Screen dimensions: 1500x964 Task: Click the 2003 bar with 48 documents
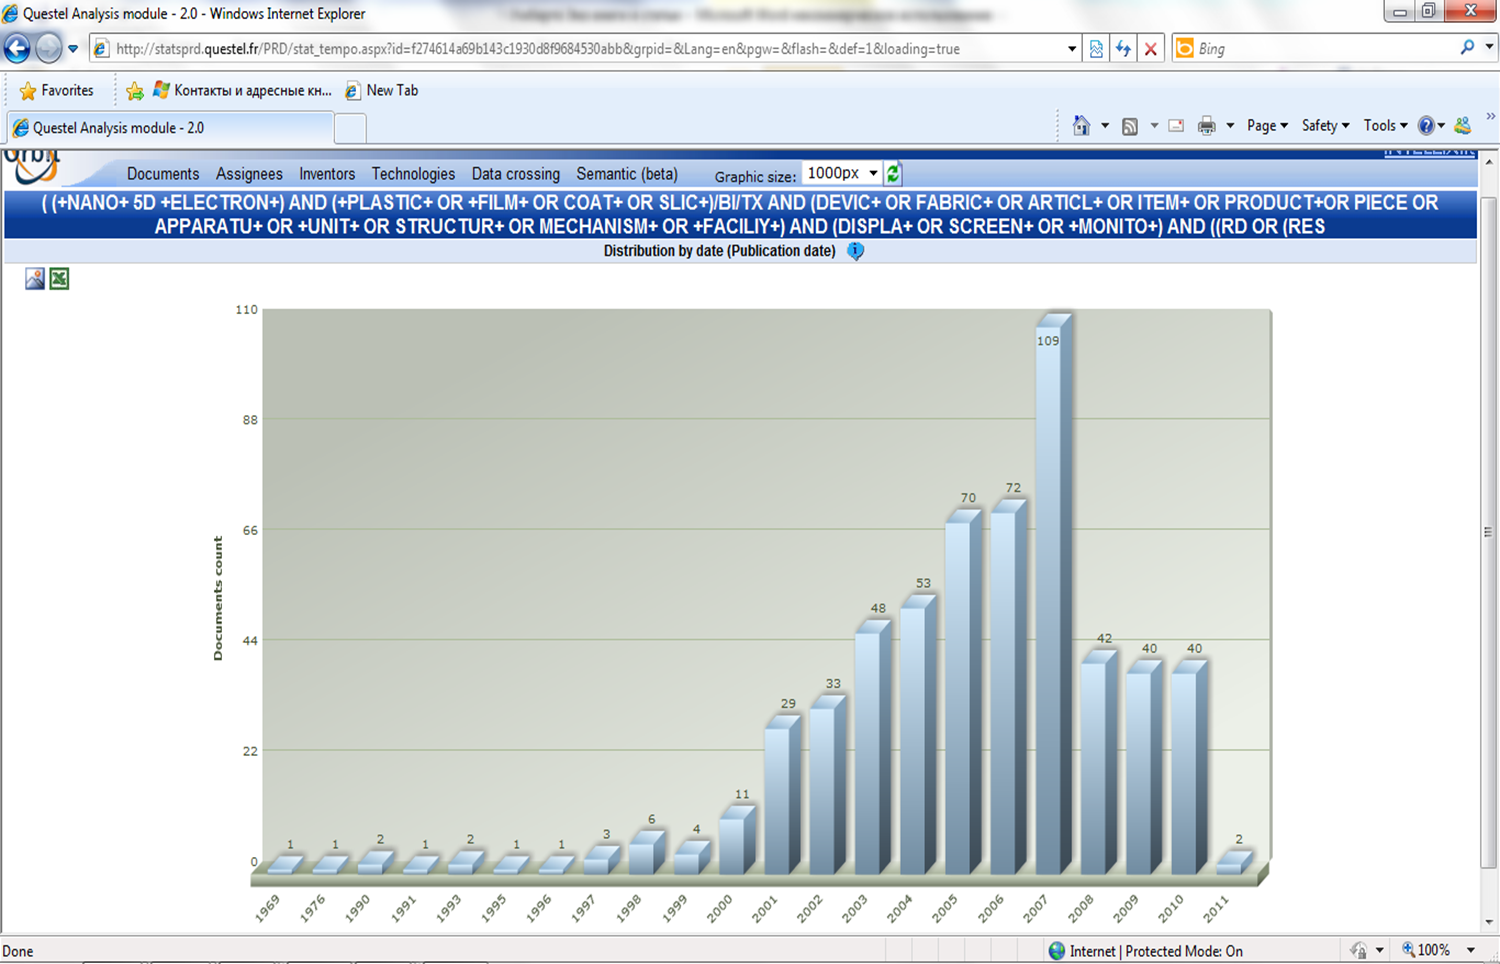[873, 748]
